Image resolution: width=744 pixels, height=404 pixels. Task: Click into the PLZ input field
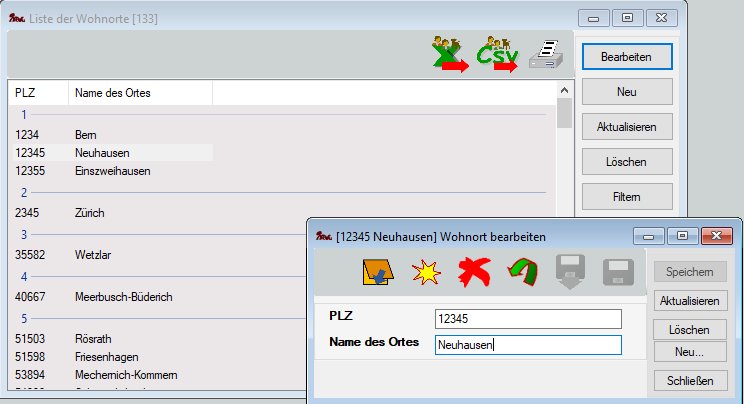click(527, 319)
